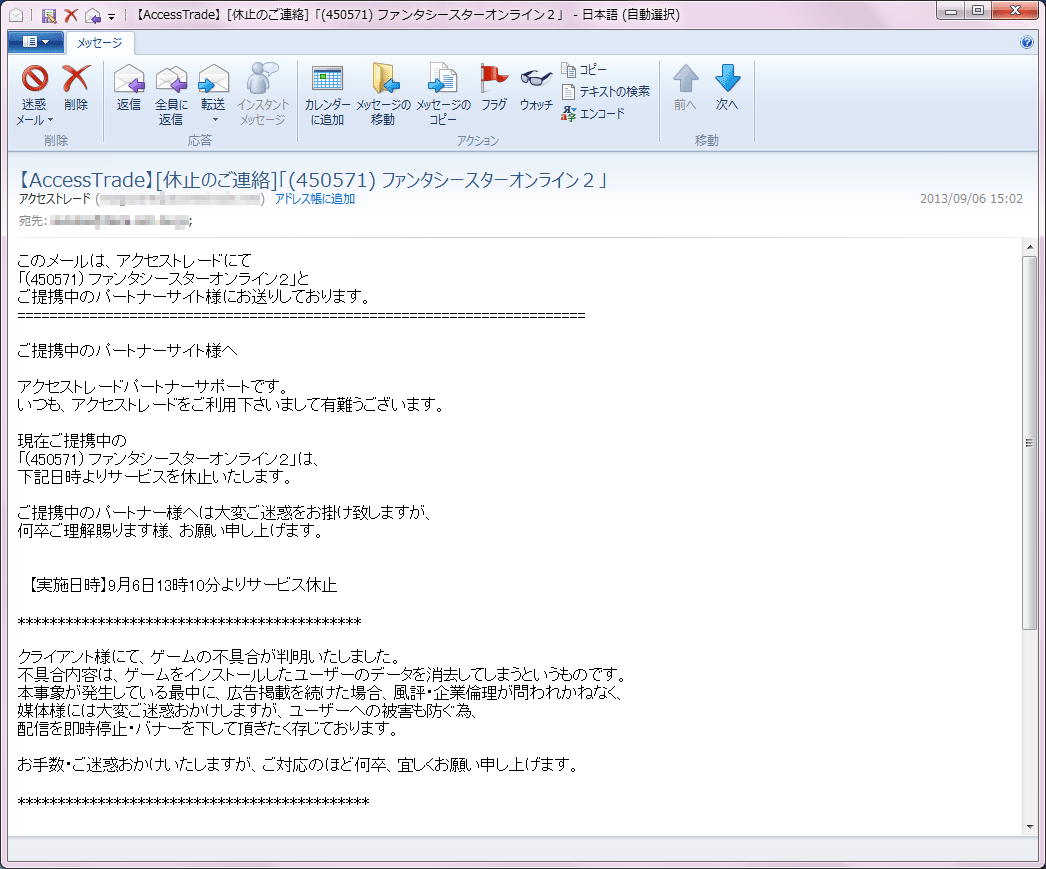
Task: Forward the message (転送)
Action: click(x=213, y=87)
